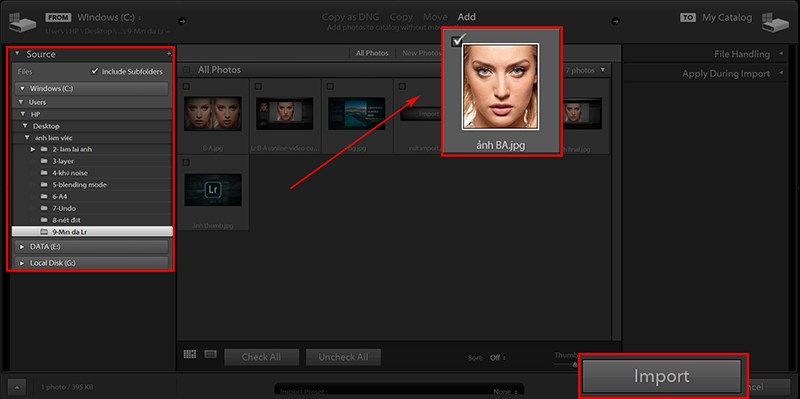800x399 pixels.
Task: Click the folder icon of 6-A4
Action: (44, 196)
